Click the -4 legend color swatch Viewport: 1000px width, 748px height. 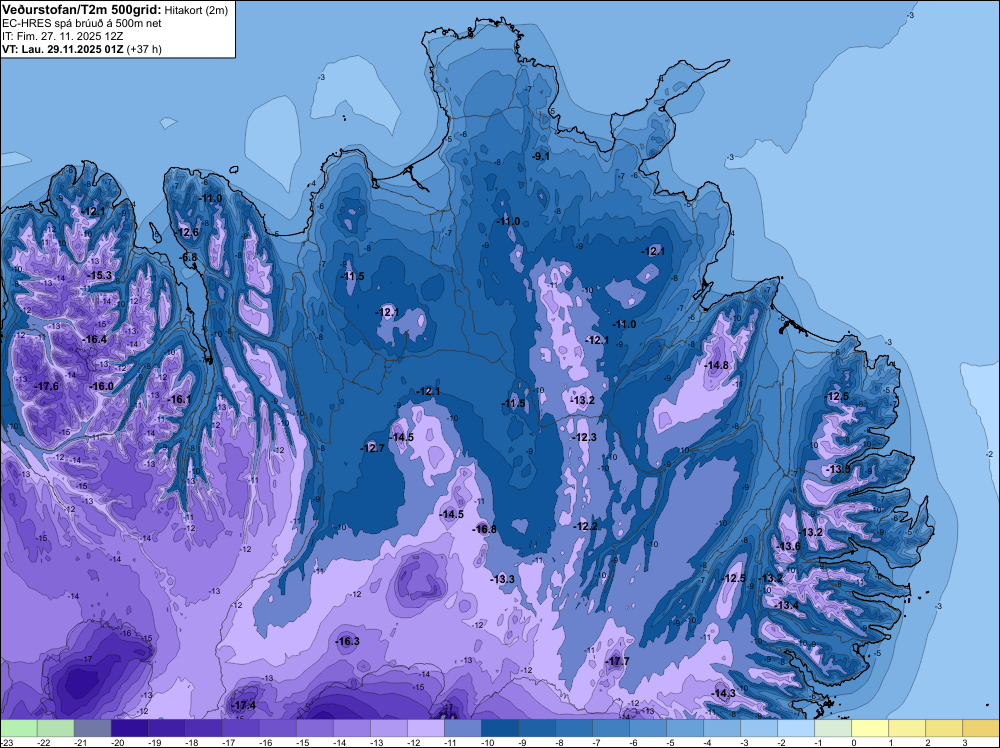[x=722, y=728]
